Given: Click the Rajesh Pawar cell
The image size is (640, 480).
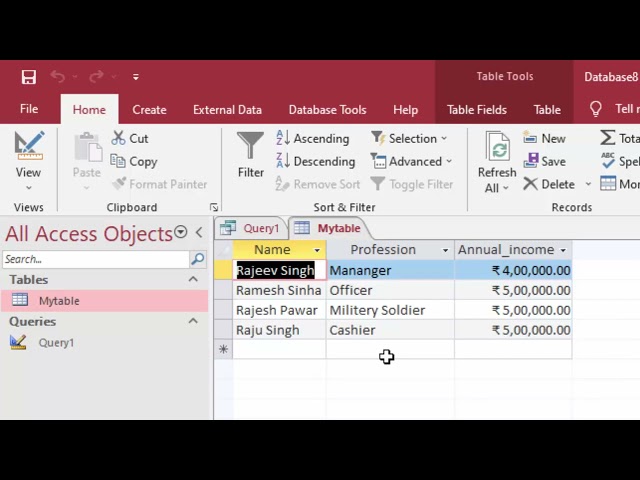Looking at the screenshot, I should 279,310.
